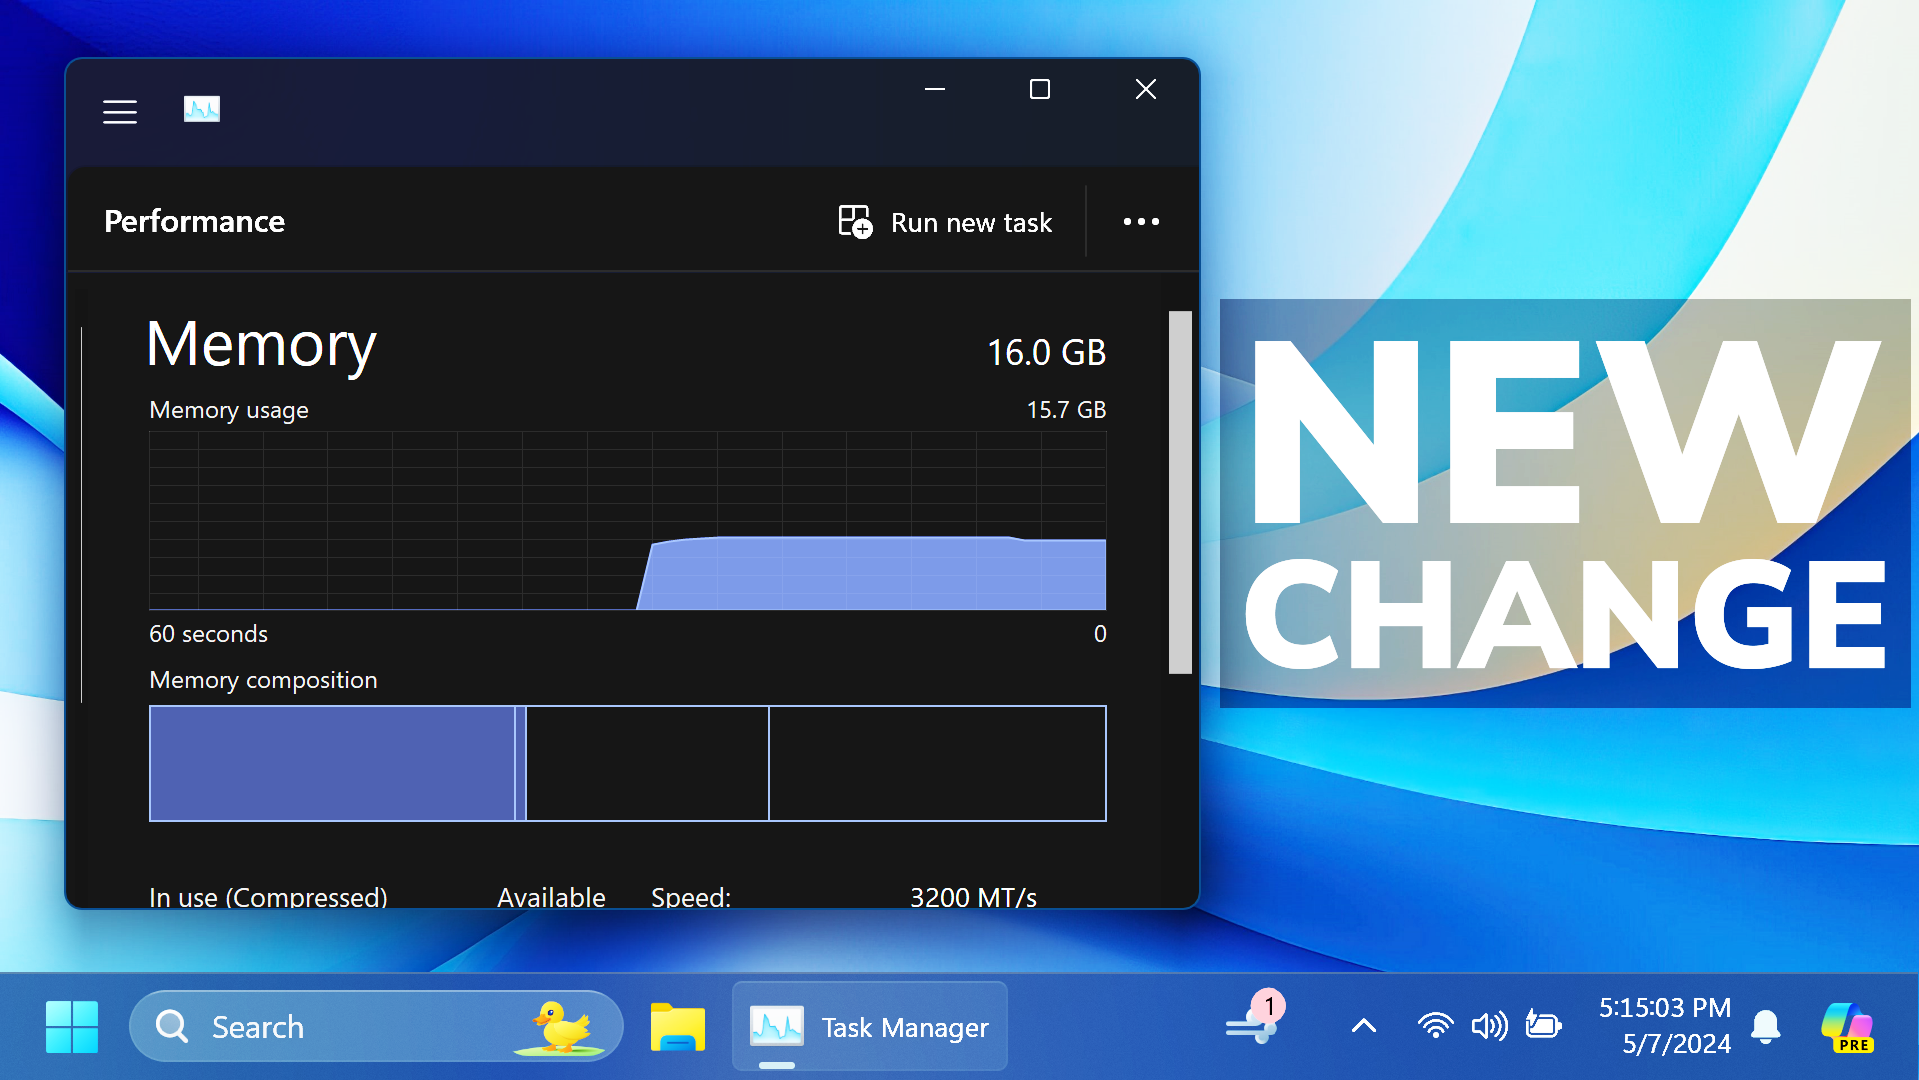Open the more options menu
1919x1080 pixels.
[x=1141, y=222]
